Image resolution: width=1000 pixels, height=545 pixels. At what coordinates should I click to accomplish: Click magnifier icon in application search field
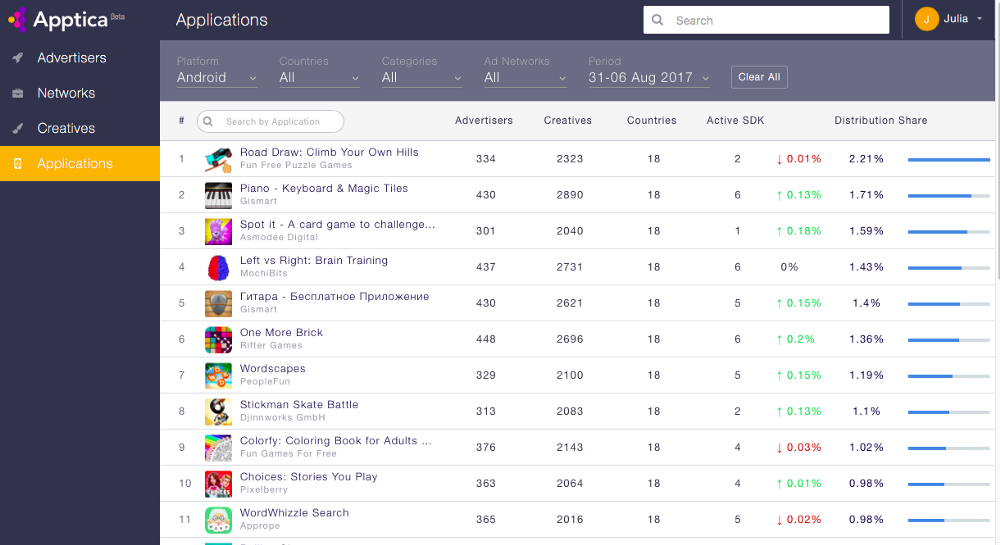208,121
